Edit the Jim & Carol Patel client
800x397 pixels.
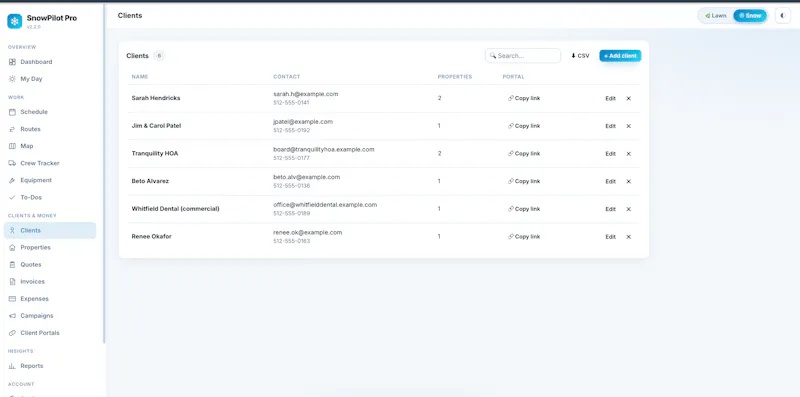[610, 126]
